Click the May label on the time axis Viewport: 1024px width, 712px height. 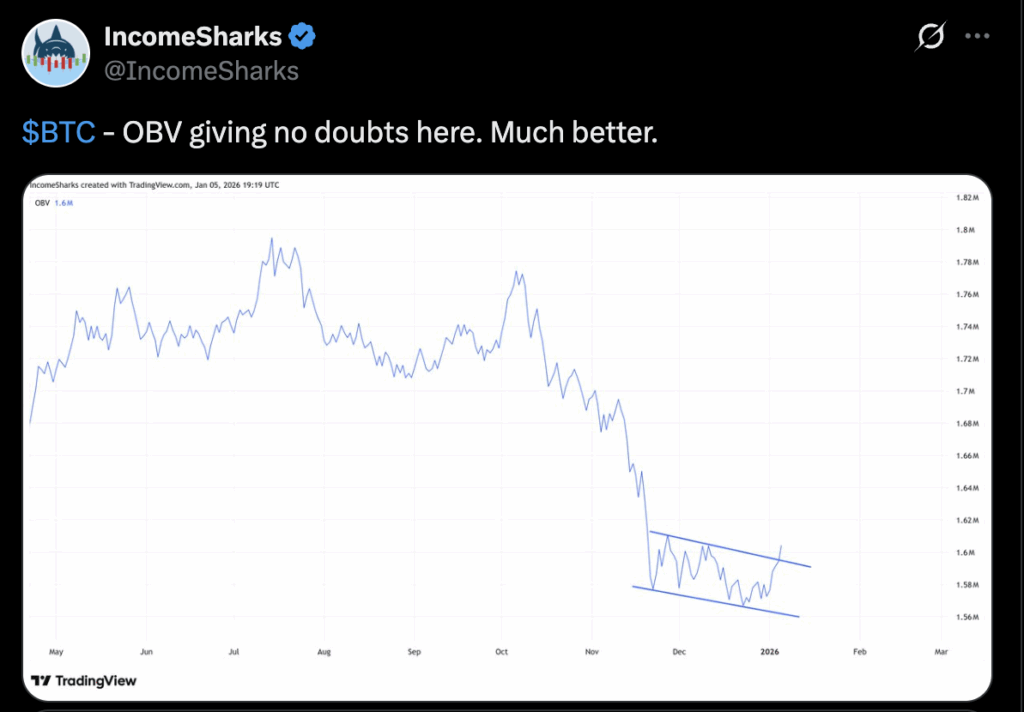coord(56,651)
